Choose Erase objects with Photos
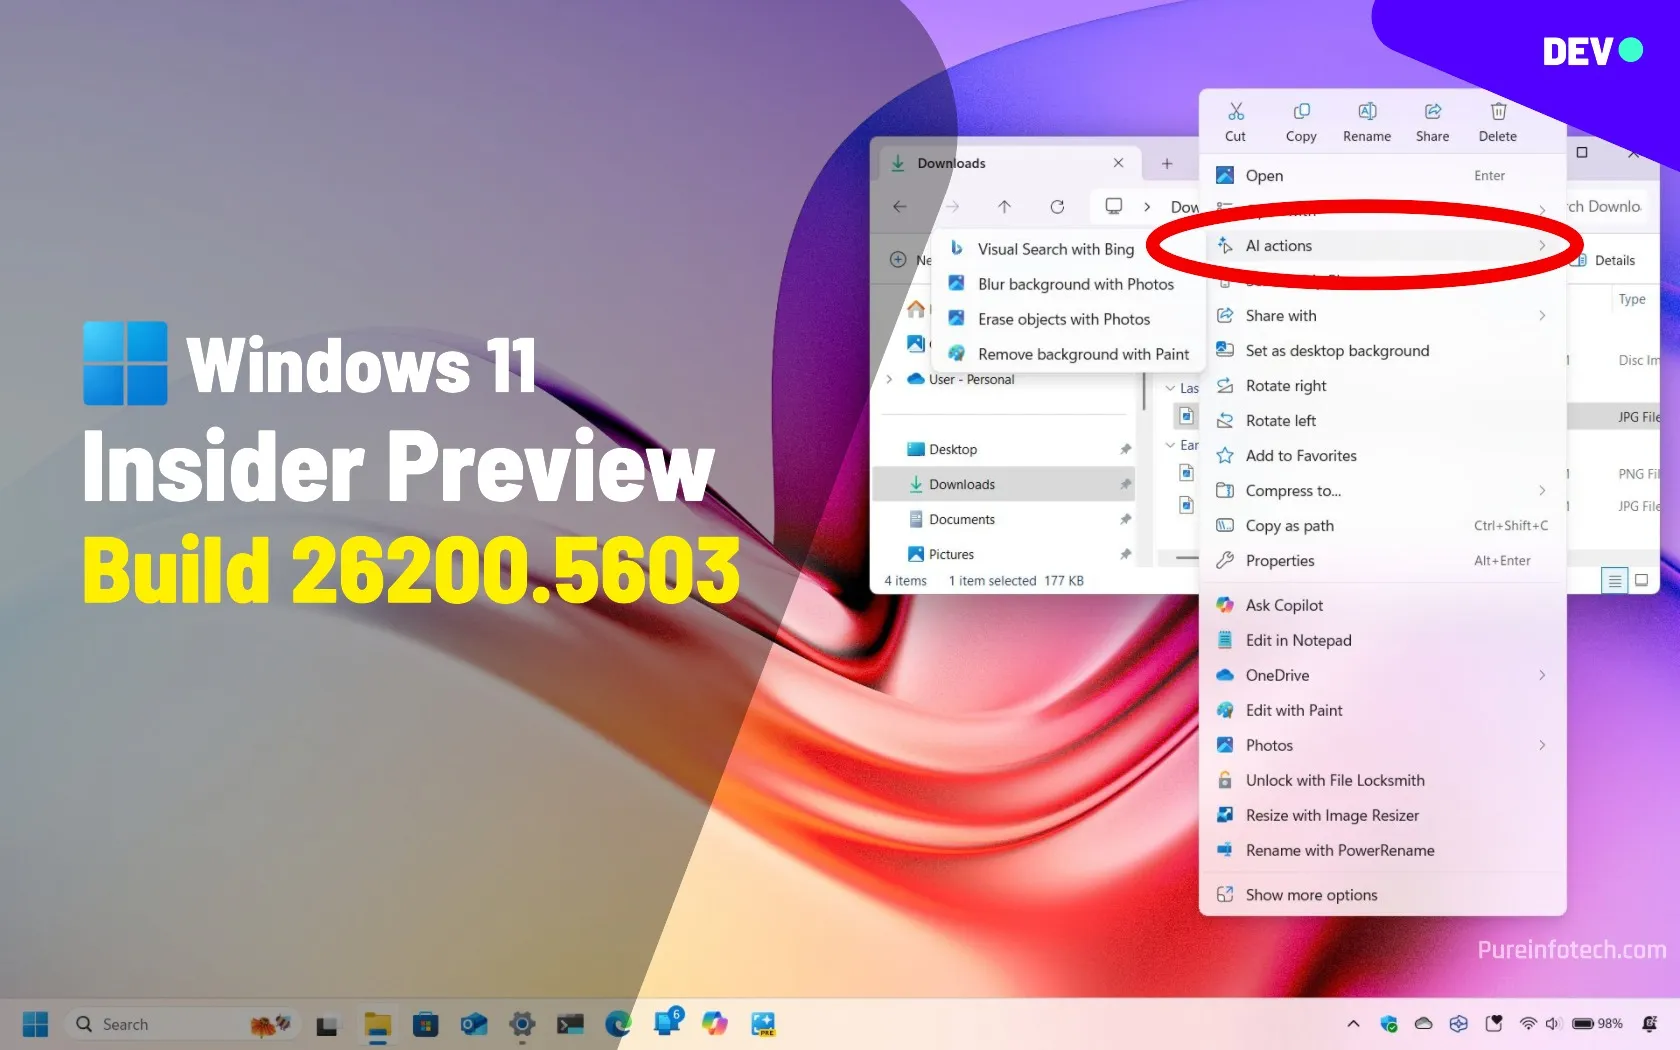The image size is (1680, 1050). [1069, 319]
